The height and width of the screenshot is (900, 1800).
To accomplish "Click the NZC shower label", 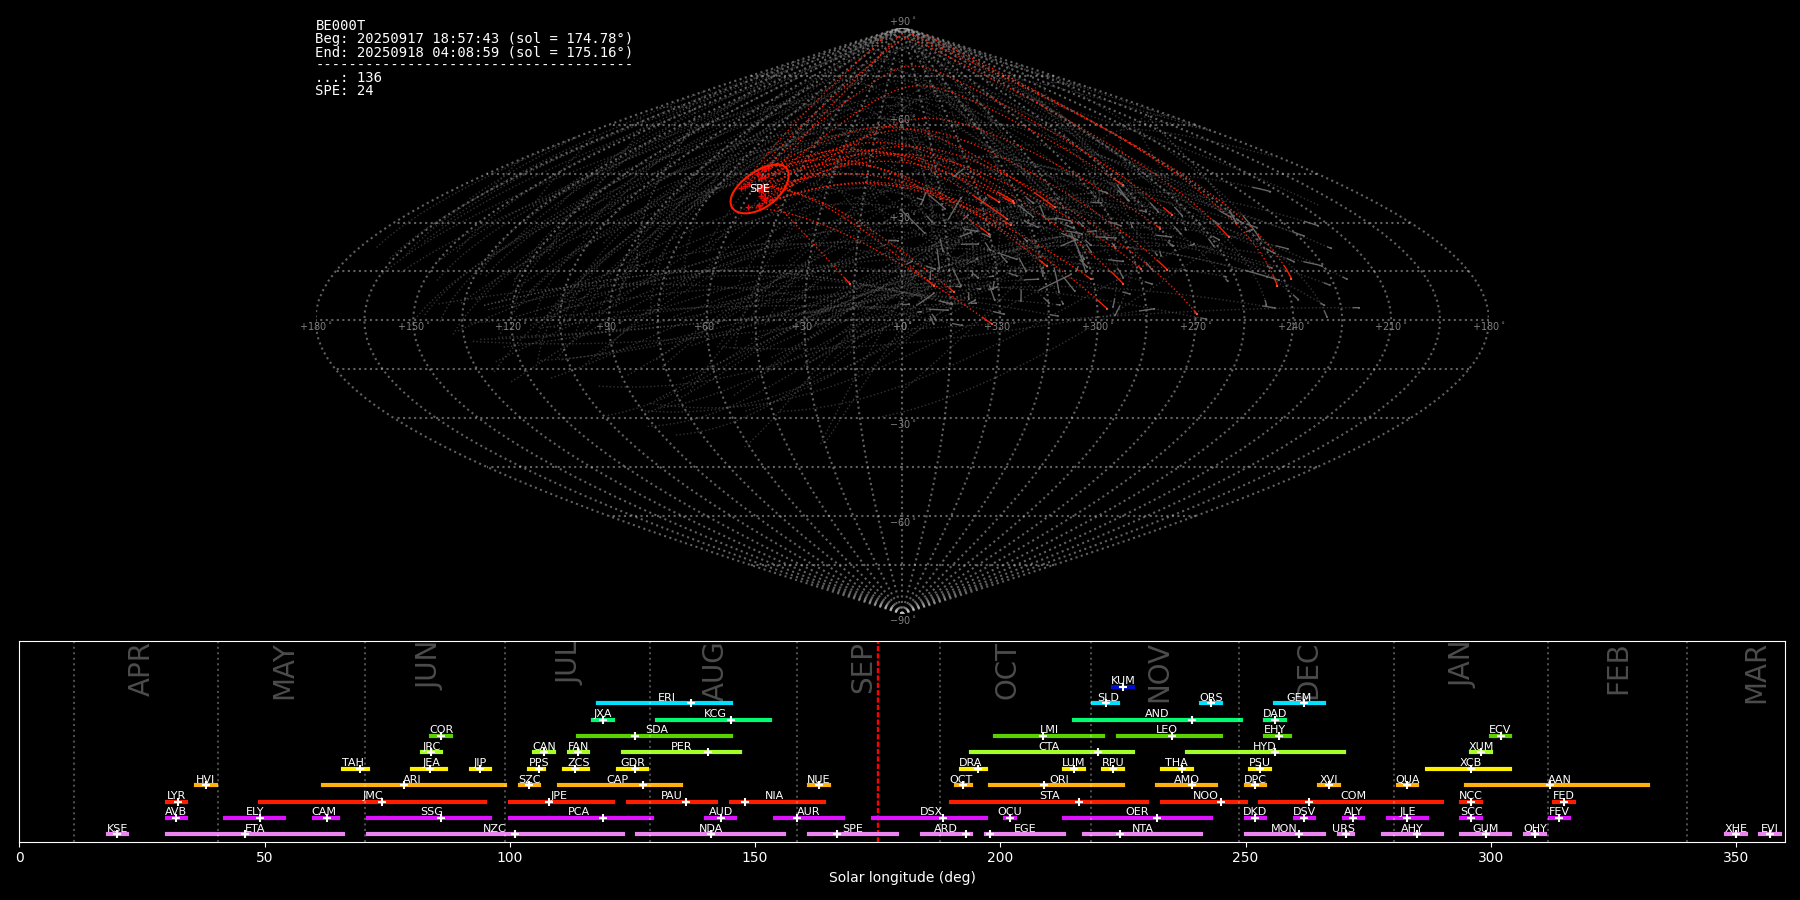I will click(494, 829).
